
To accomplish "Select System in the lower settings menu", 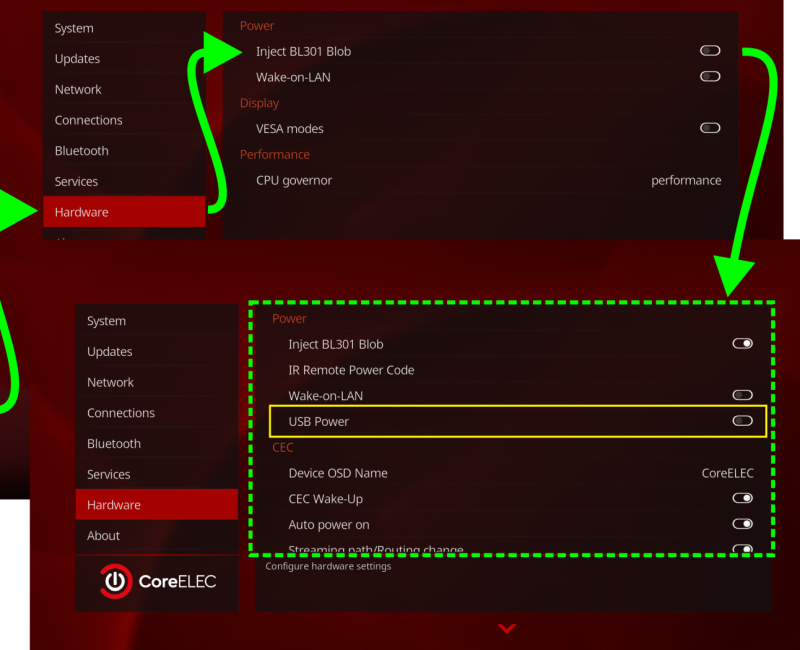I will tap(157, 321).
